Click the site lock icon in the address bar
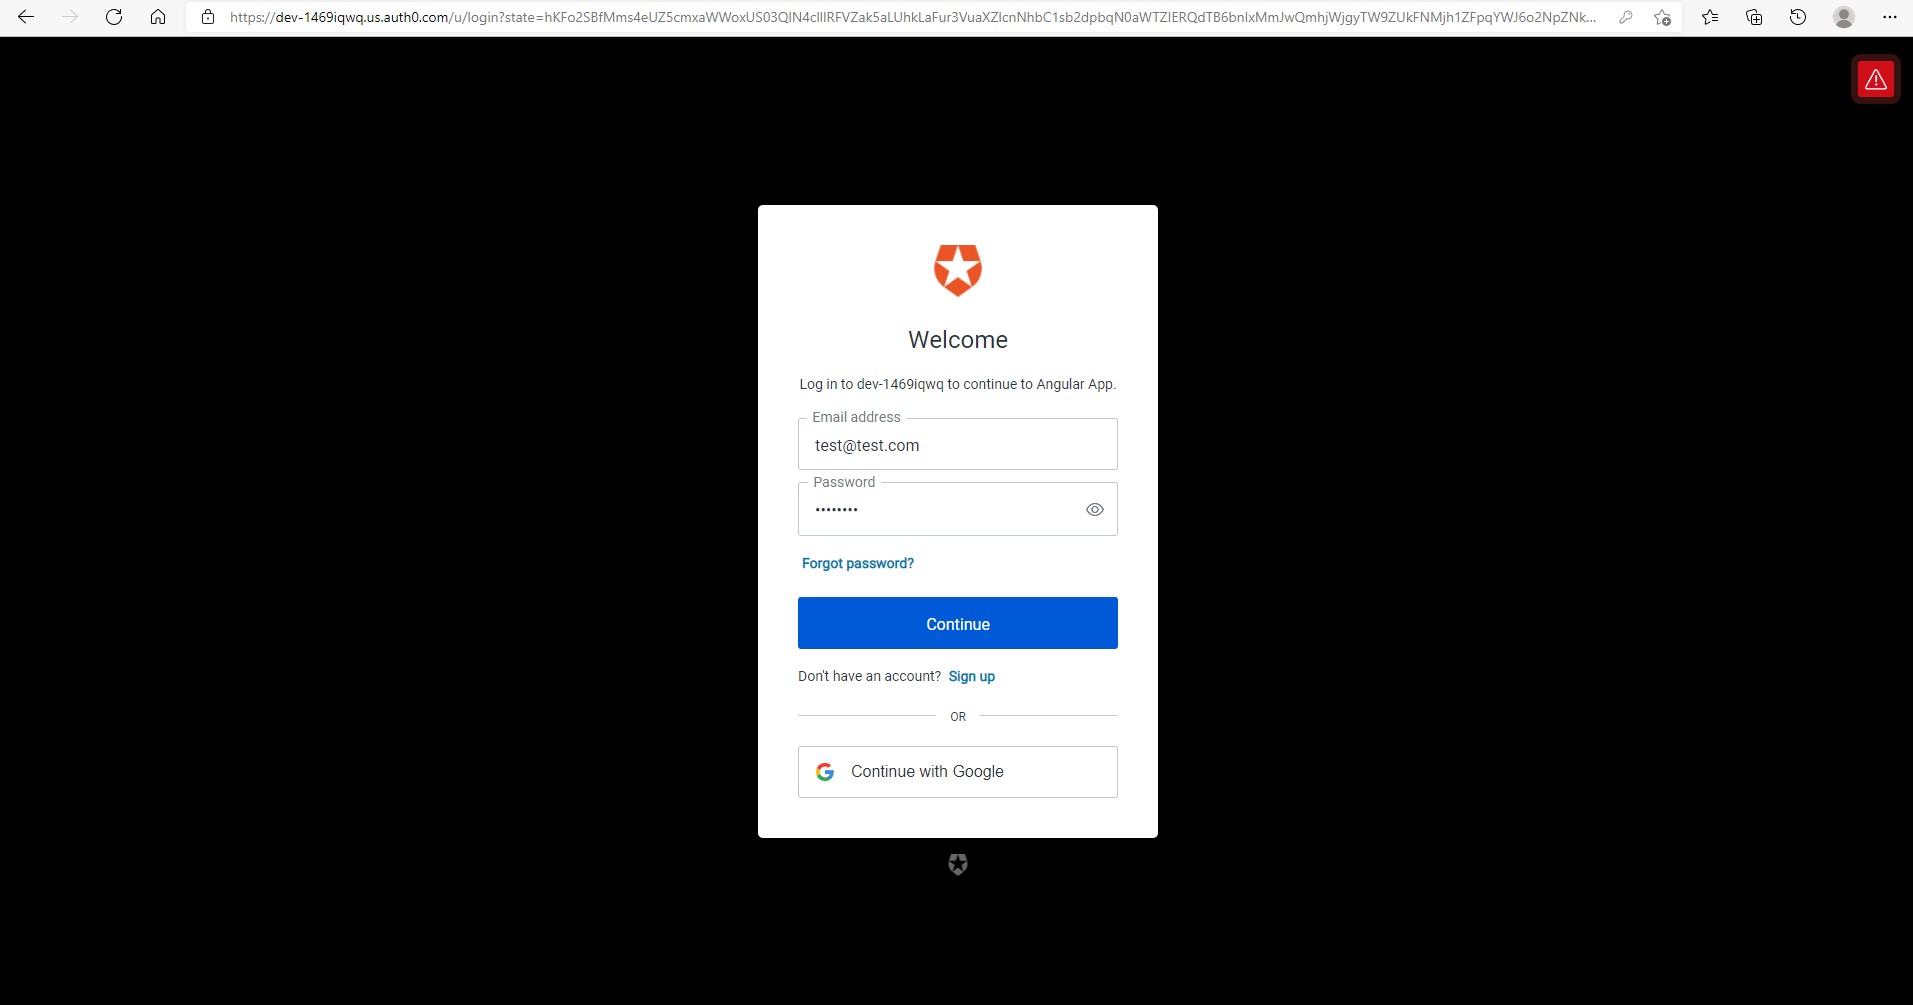This screenshot has height=1005, width=1913. point(208,17)
